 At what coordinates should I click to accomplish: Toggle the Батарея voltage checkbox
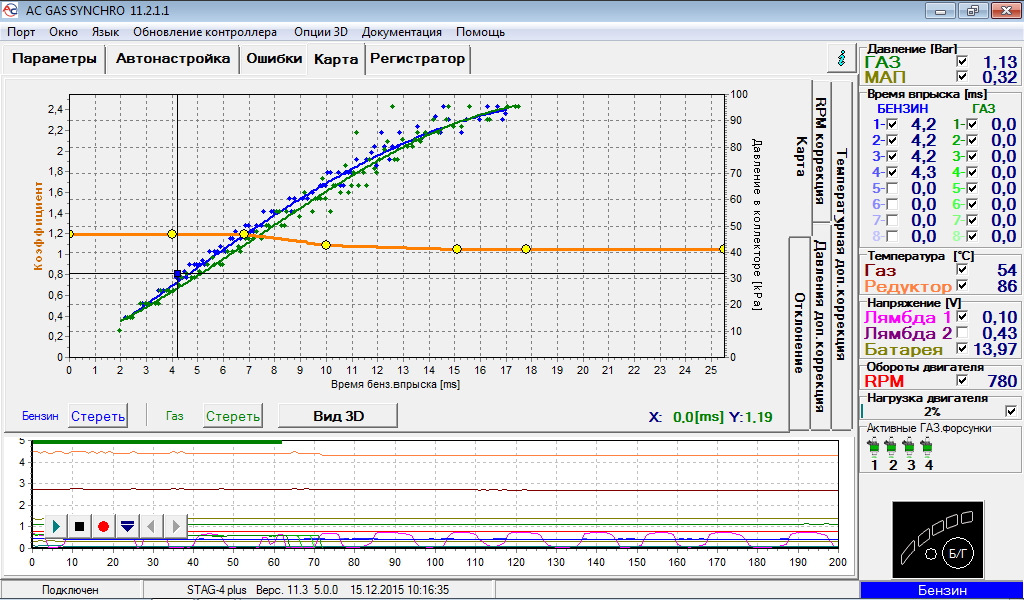[x=961, y=348]
